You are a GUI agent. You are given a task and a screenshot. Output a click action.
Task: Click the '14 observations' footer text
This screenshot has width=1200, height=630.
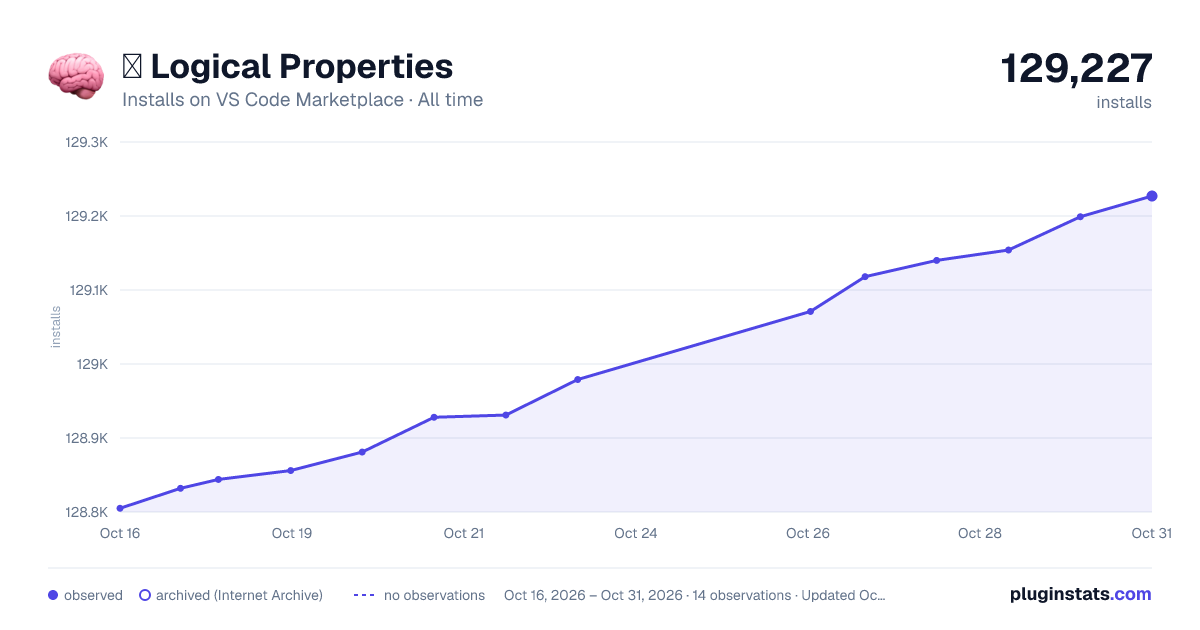[x=741, y=595]
